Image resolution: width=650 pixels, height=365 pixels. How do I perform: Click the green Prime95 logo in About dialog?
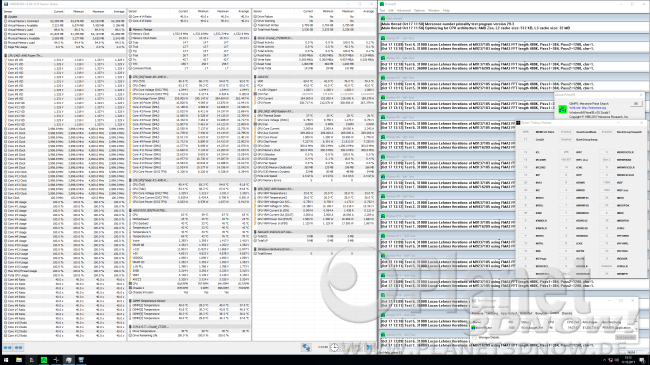[563, 109]
